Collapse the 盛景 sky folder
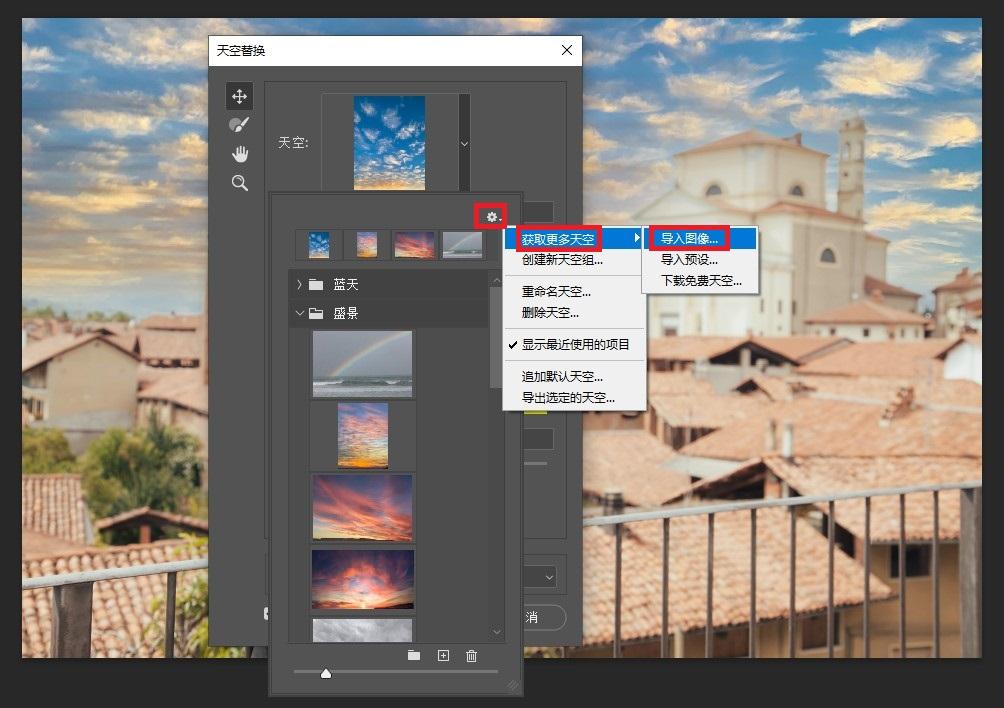 pos(299,313)
